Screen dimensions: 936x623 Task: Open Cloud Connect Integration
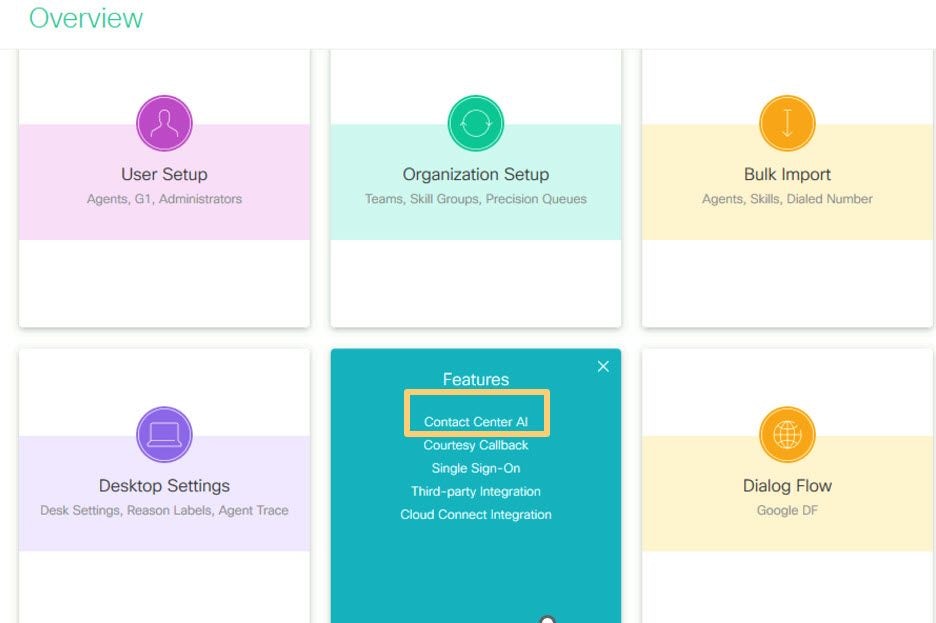(x=476, y=514)
